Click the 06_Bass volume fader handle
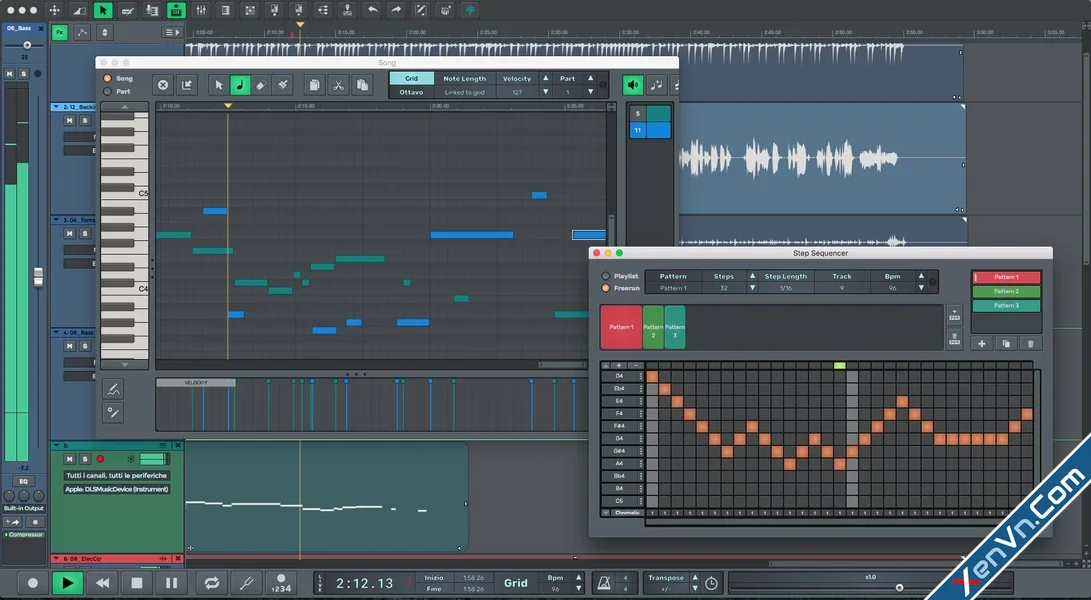1091x600 pixels. [38, 277]
